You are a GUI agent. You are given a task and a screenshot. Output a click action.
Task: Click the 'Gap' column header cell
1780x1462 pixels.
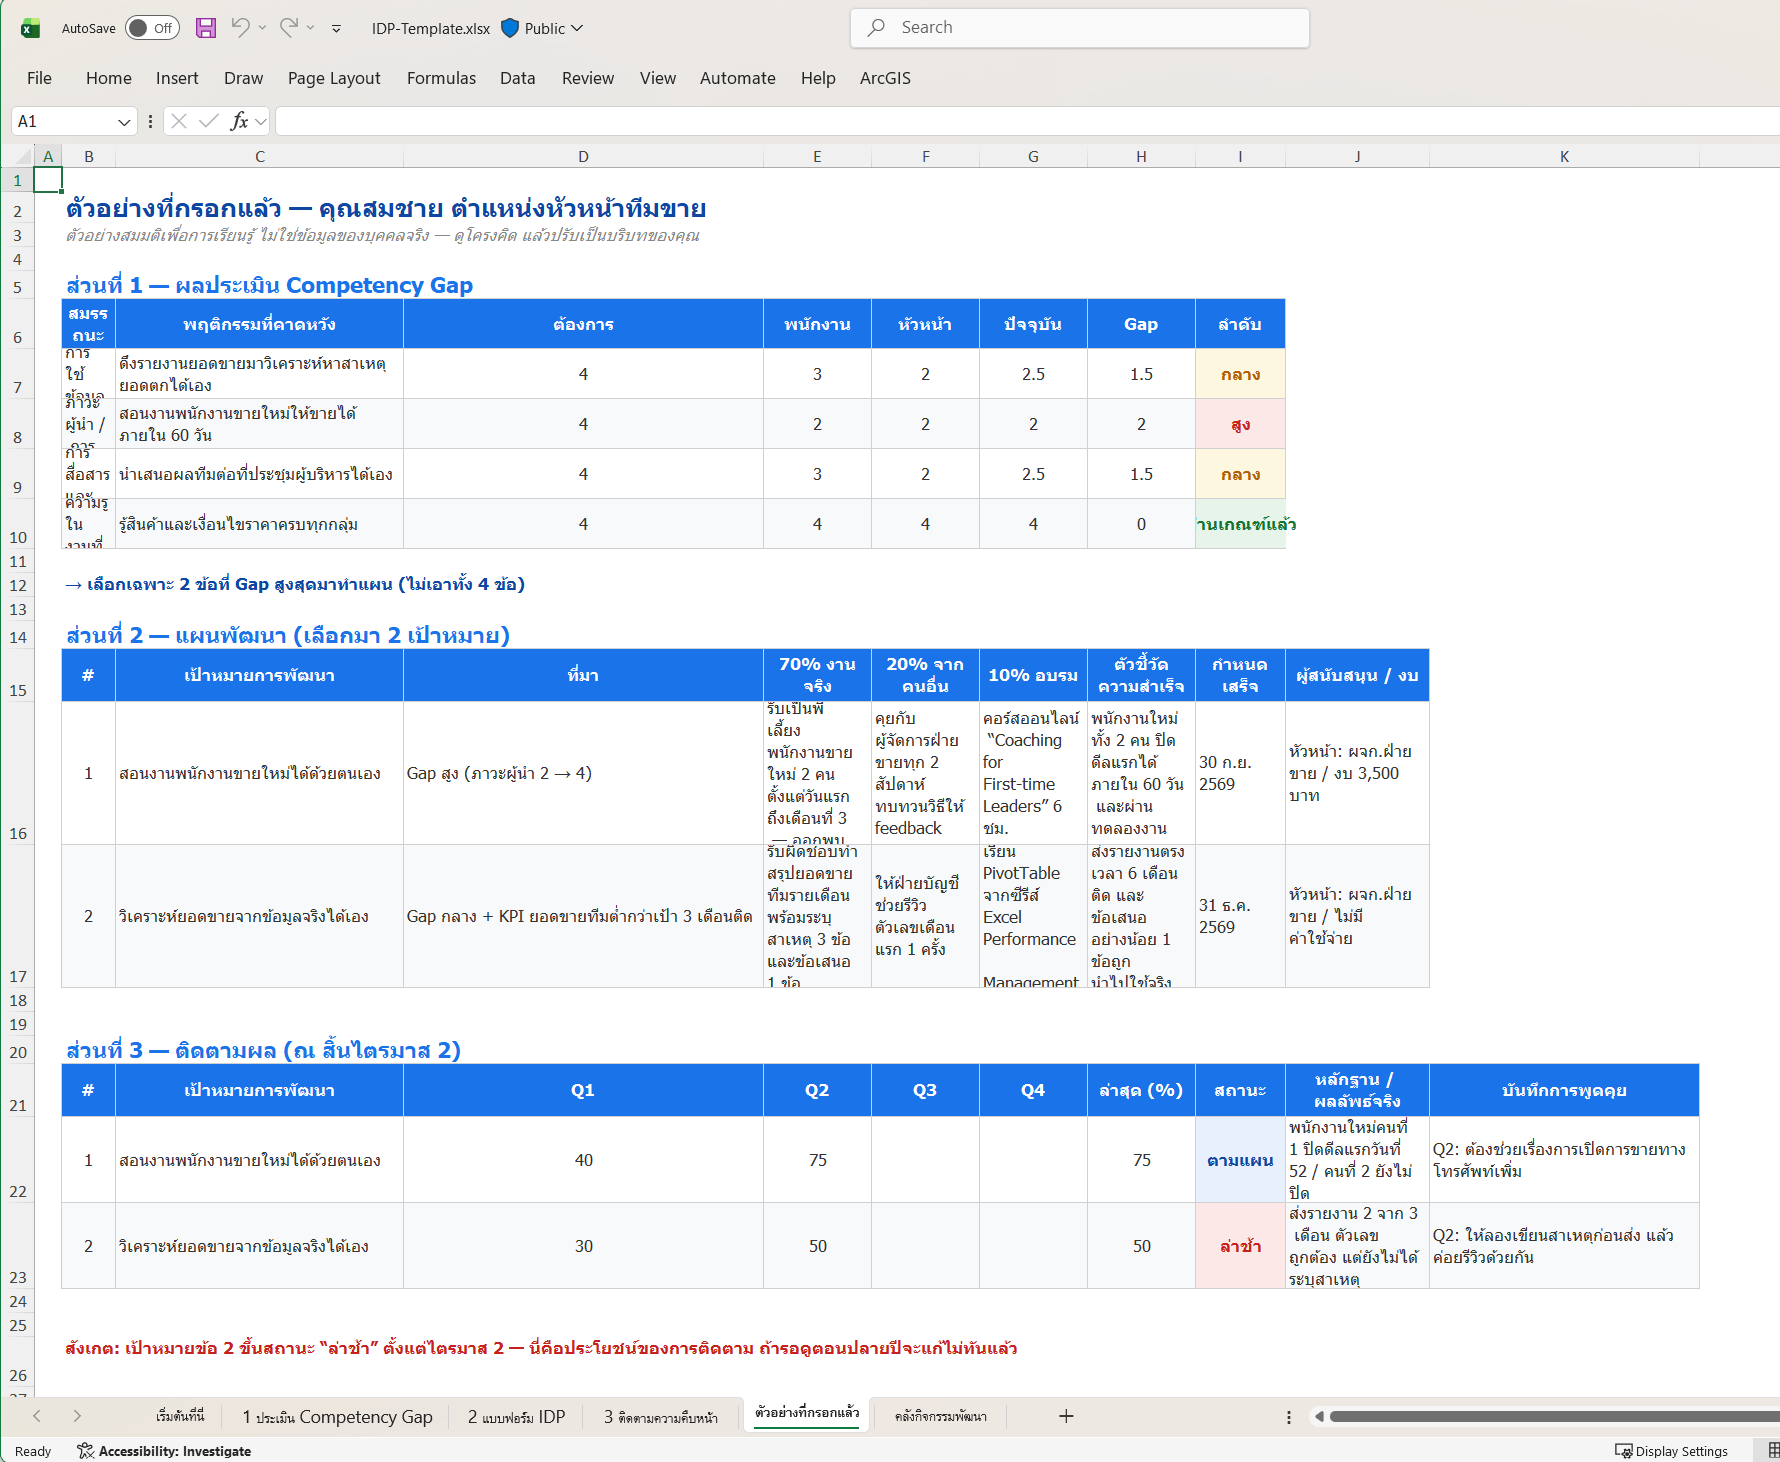(x=1141, y=324)
